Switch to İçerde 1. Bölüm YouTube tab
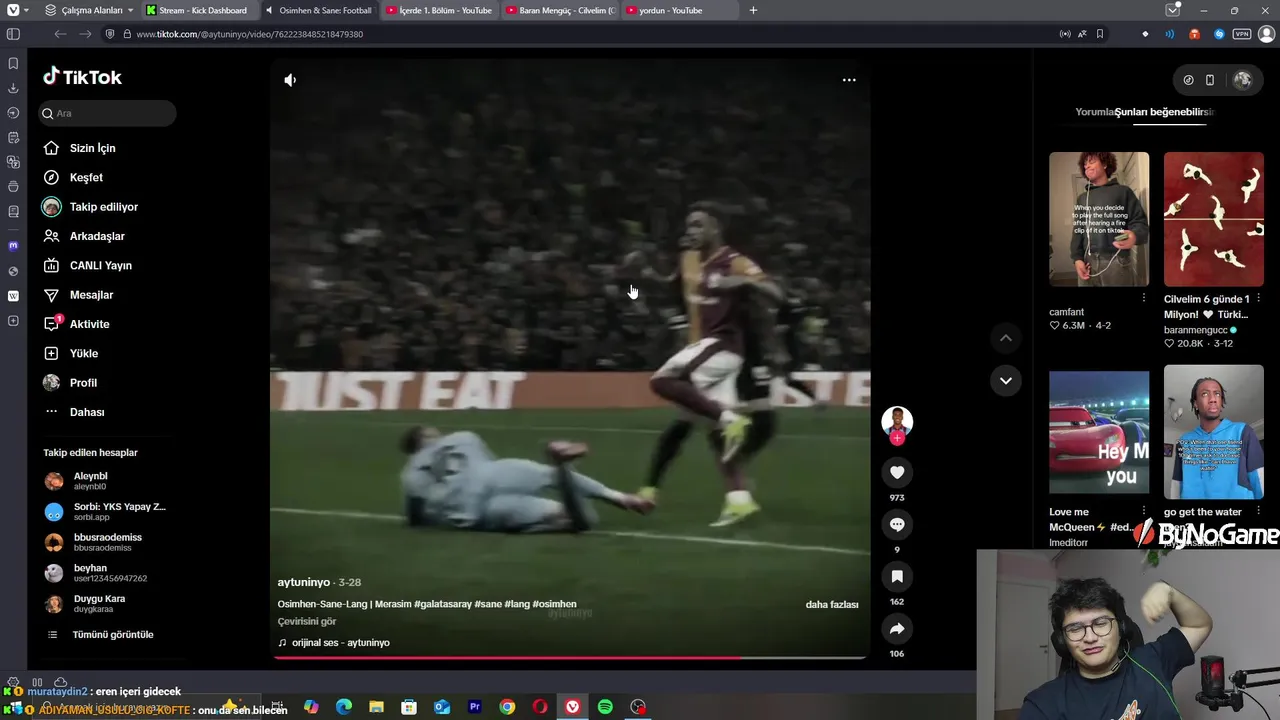This screenshot has width=1280, height=720. pos(440,10)
